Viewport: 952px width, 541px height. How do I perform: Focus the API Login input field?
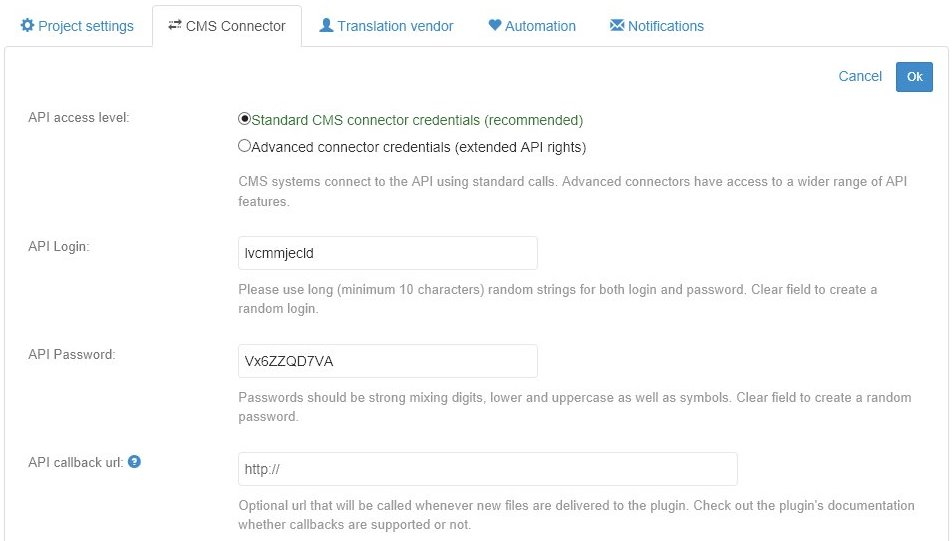click(x=387, y=253)
